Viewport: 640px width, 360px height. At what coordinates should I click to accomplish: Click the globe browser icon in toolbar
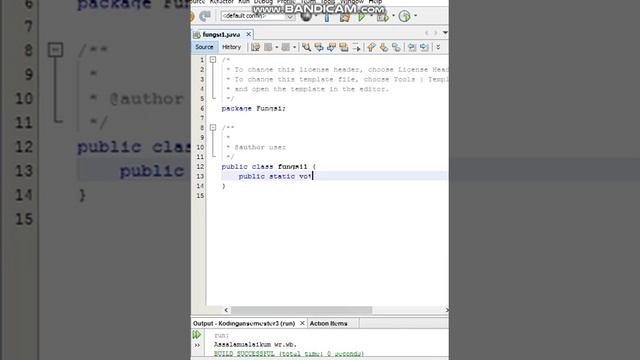click(x=306, y=16)
